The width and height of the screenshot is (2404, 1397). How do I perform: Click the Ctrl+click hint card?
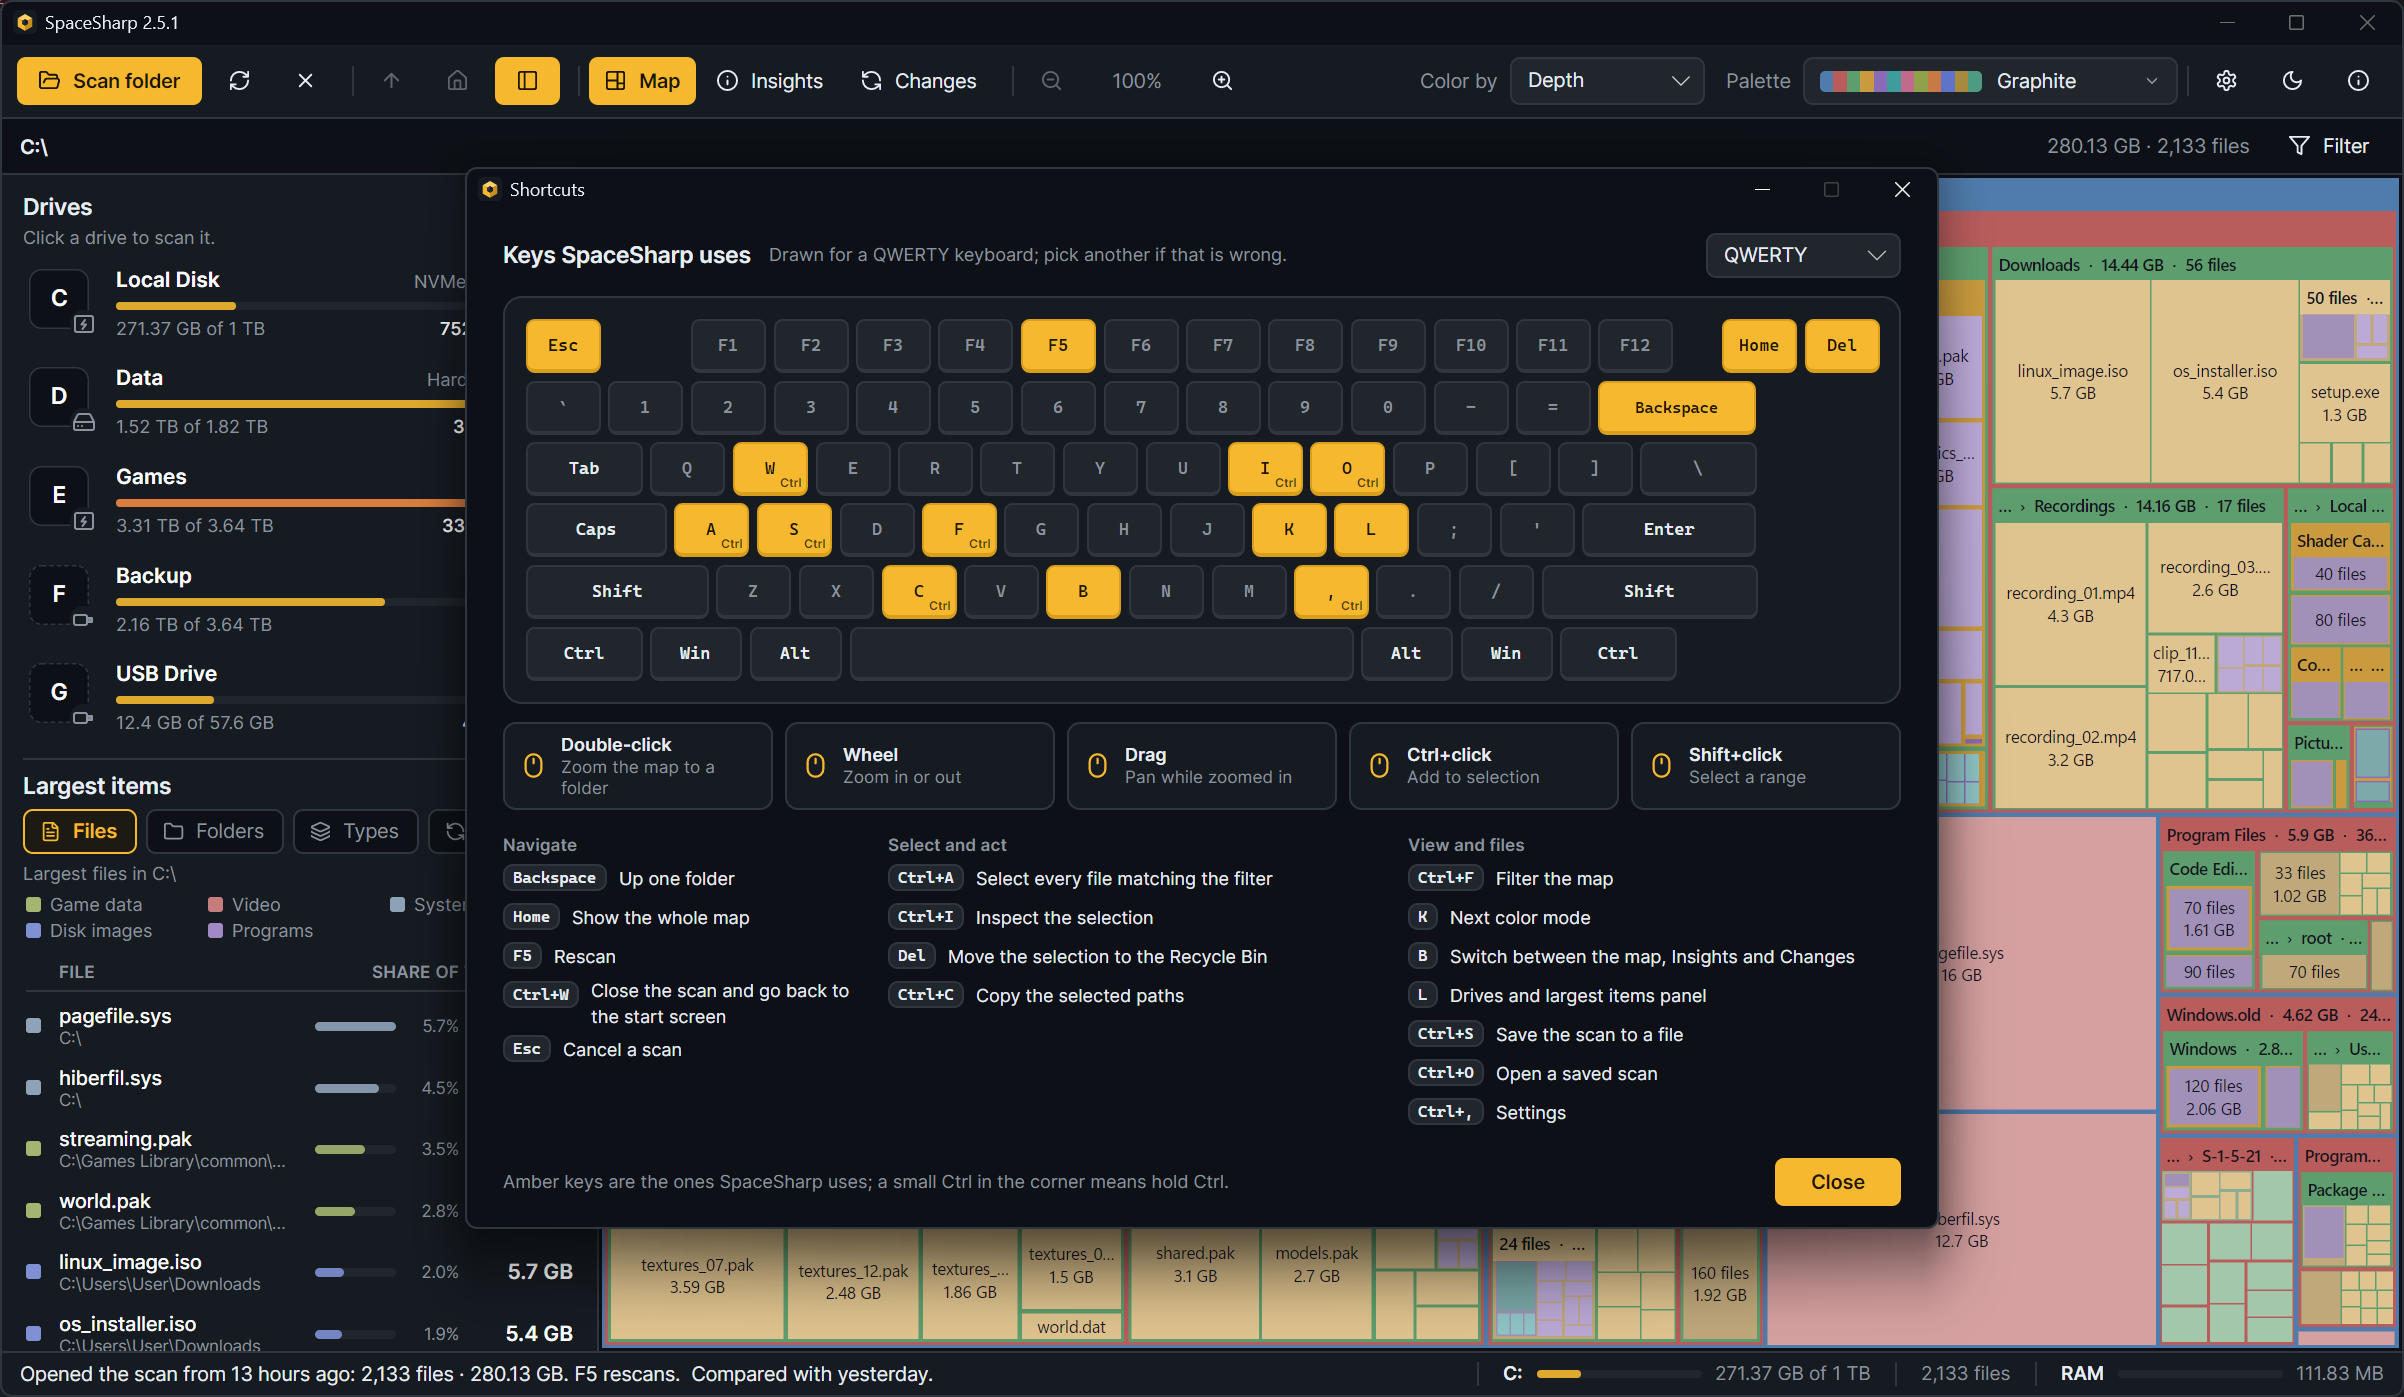point(1484,766)
